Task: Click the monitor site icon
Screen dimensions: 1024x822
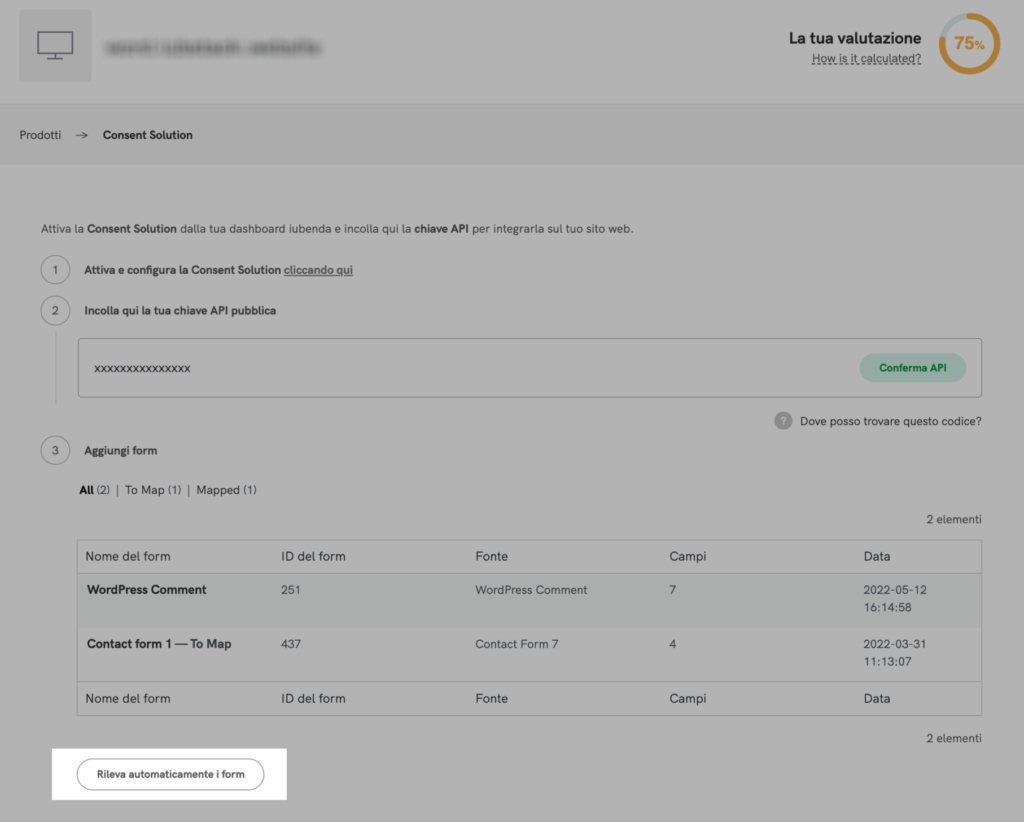Action: click(x=55, y=46)
